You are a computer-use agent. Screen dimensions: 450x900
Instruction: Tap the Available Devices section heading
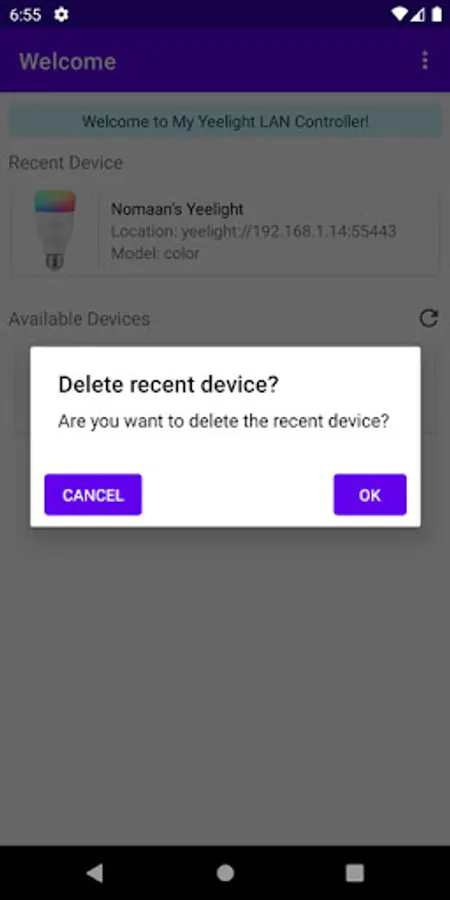(79, 319)
